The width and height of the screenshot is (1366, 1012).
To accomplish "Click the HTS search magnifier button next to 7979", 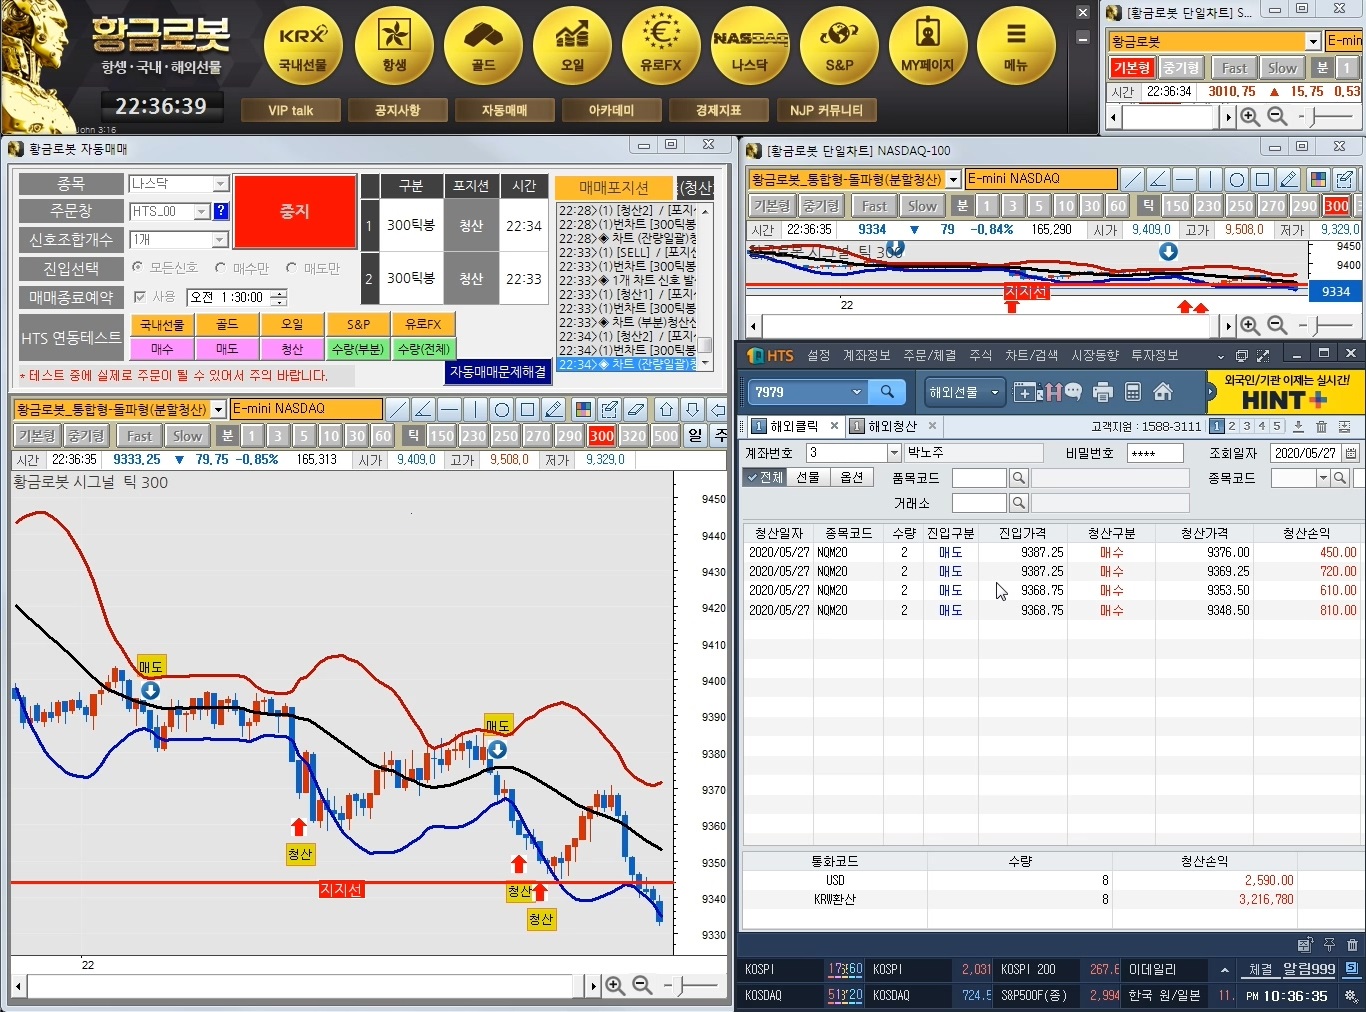I will pyautogui.click(x=887, y=392).
